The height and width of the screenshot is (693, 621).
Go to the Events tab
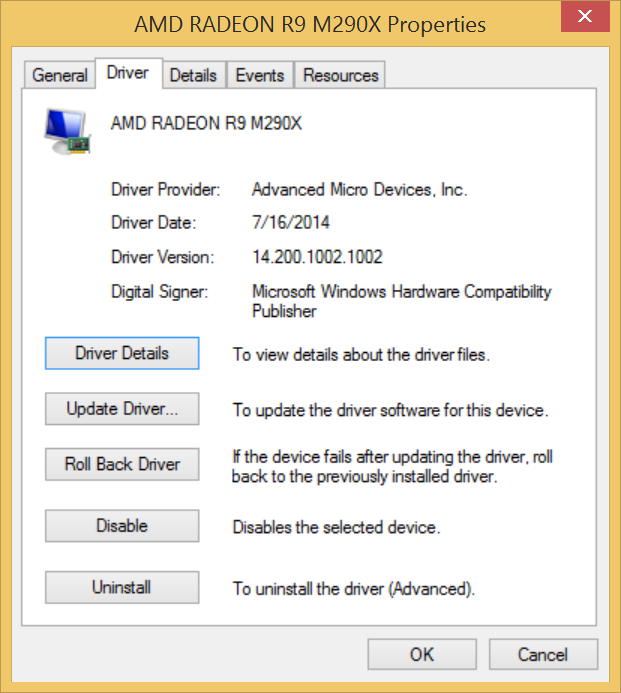260,75
